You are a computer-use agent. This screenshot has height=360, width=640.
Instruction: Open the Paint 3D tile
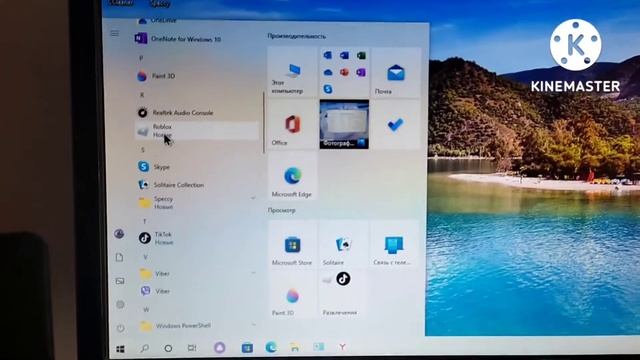[292, 294]
